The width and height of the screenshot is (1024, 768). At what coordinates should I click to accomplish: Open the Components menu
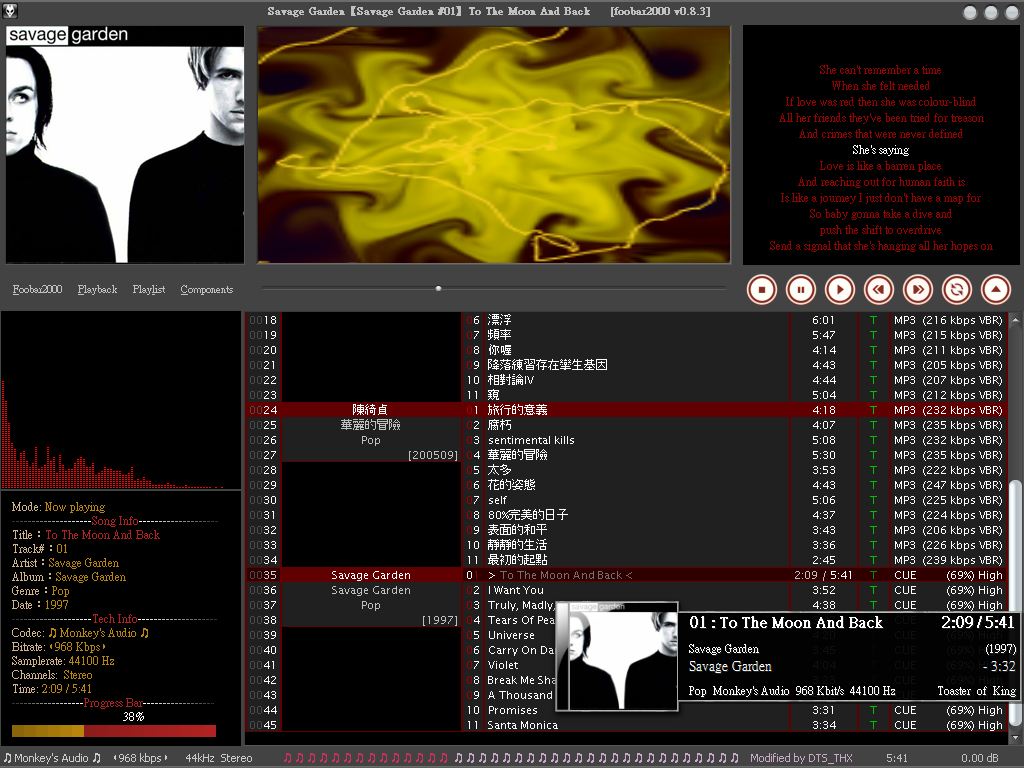point(206,289)
